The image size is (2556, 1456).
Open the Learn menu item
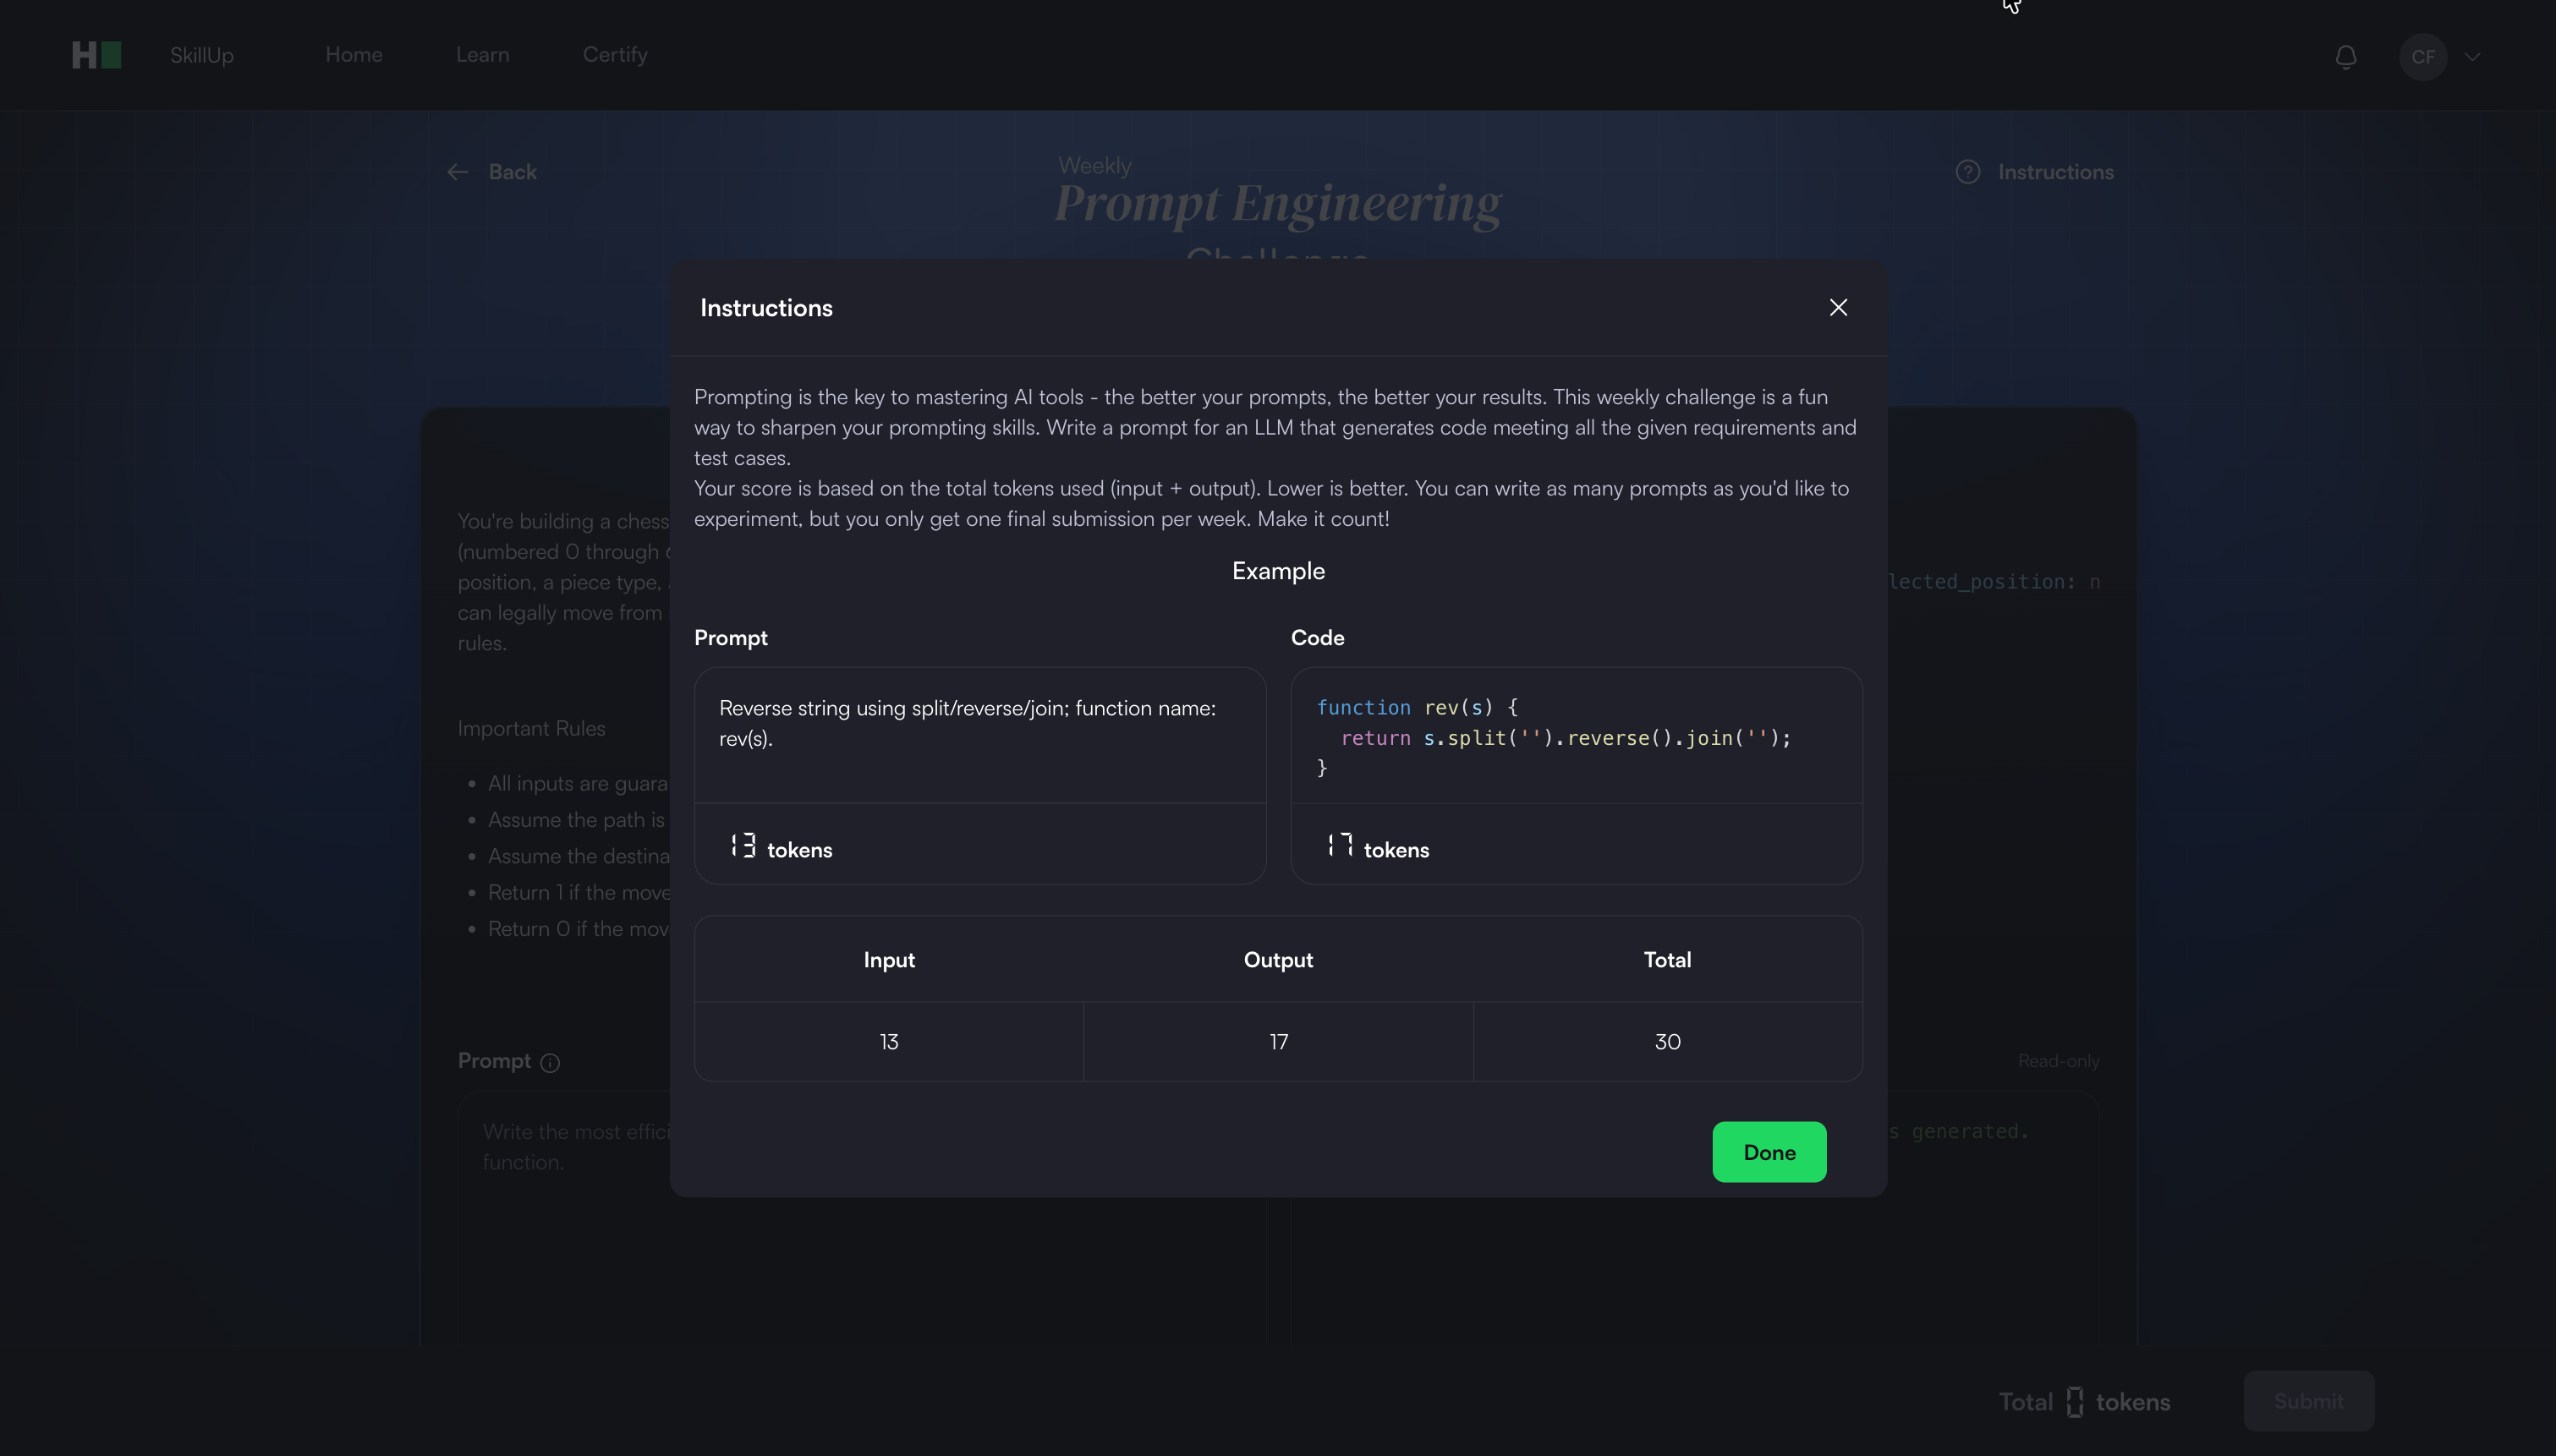click(x=482, y=55)
